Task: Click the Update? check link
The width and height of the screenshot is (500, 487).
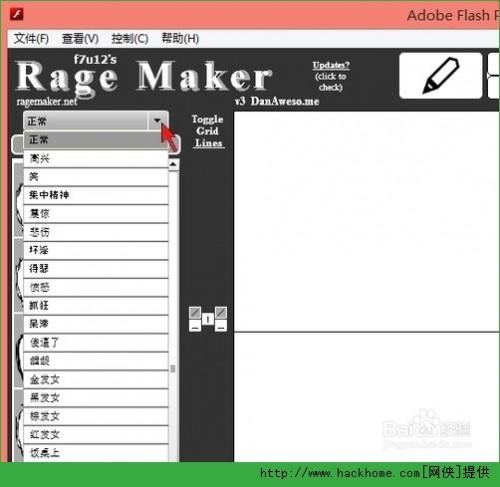Action: click(331, 76)
